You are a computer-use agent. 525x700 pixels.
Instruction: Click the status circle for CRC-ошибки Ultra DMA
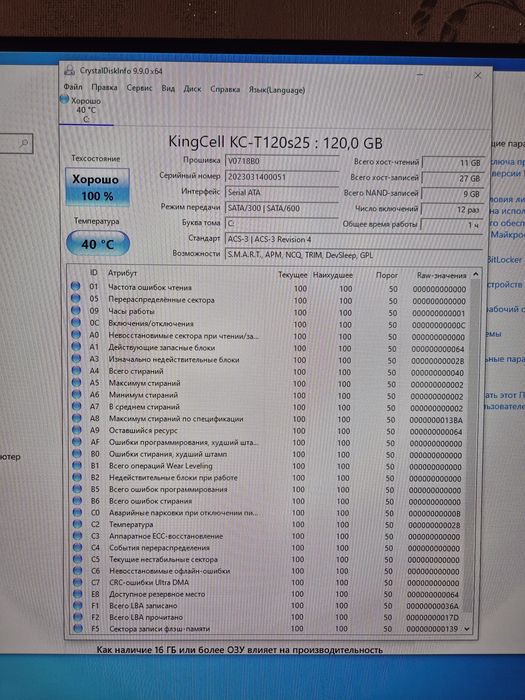pos(78,582)
